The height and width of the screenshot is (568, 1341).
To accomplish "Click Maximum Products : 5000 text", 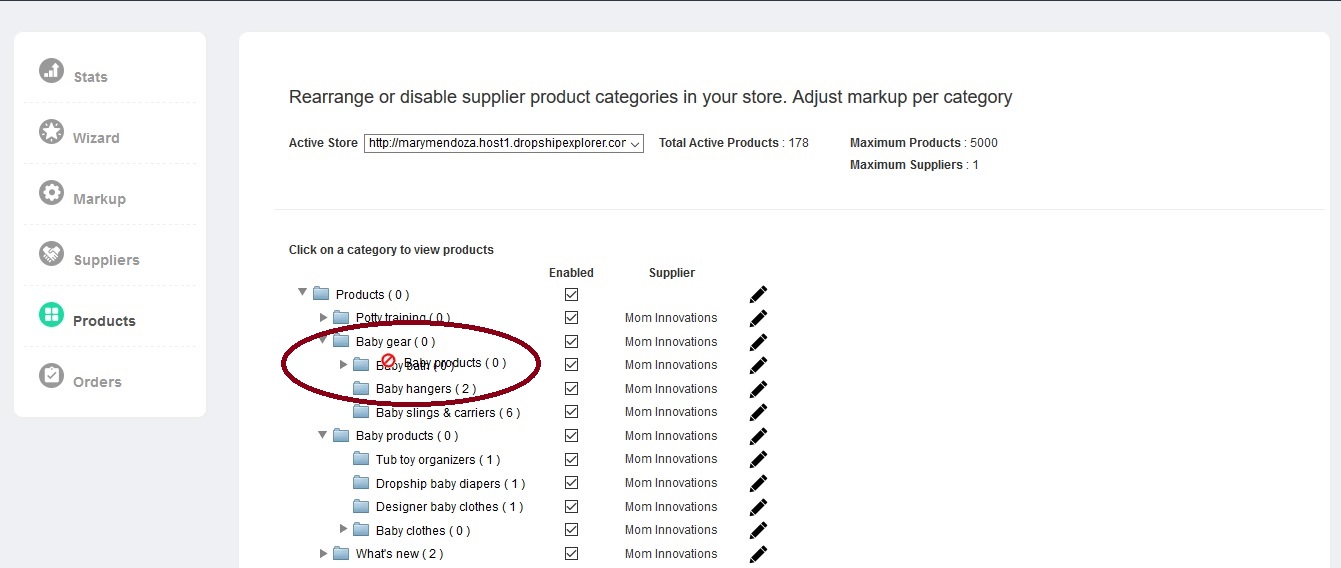I will pyautogui.click(x=924, y=143).
